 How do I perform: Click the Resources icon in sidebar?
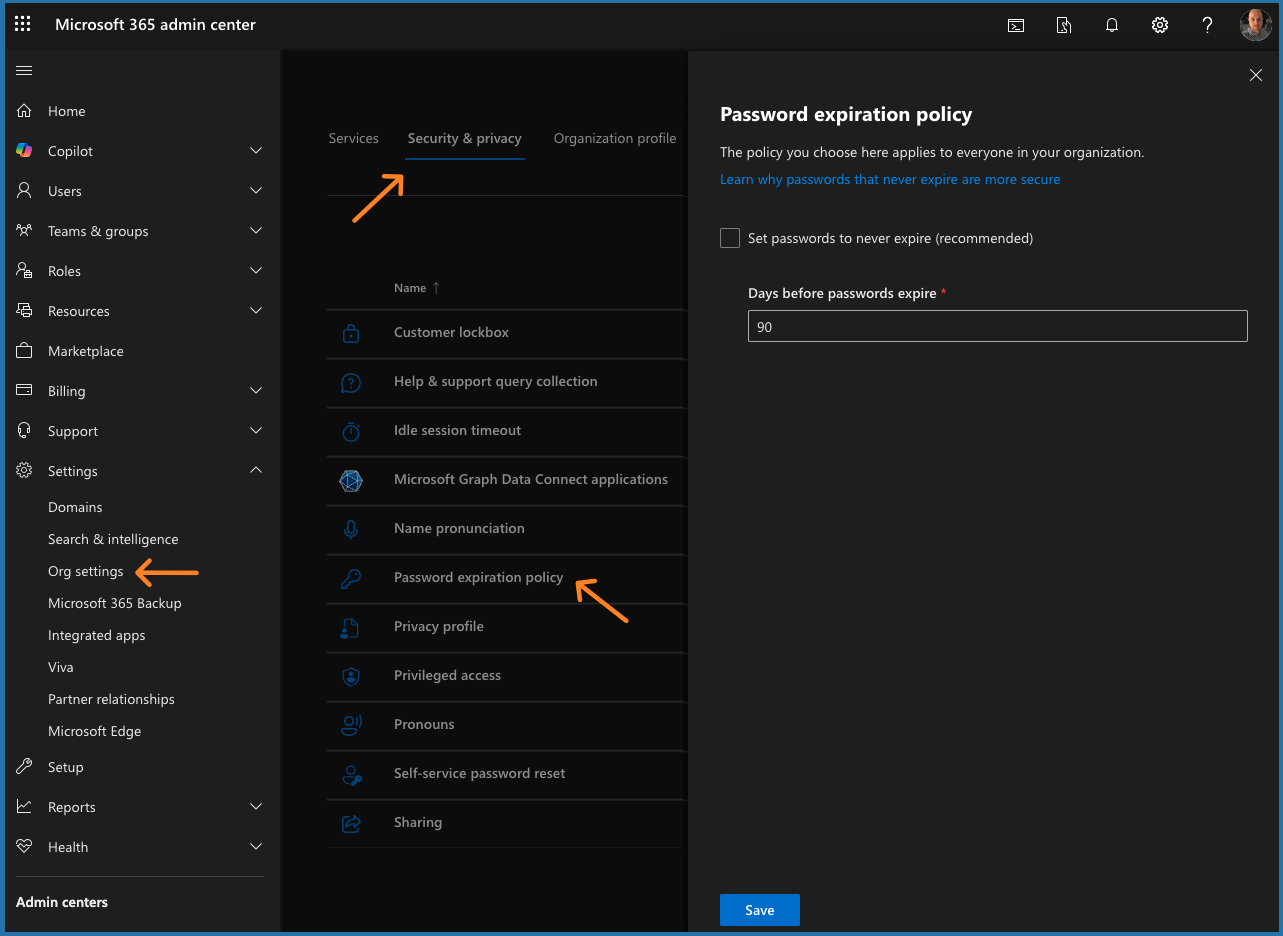coord(25,311)
